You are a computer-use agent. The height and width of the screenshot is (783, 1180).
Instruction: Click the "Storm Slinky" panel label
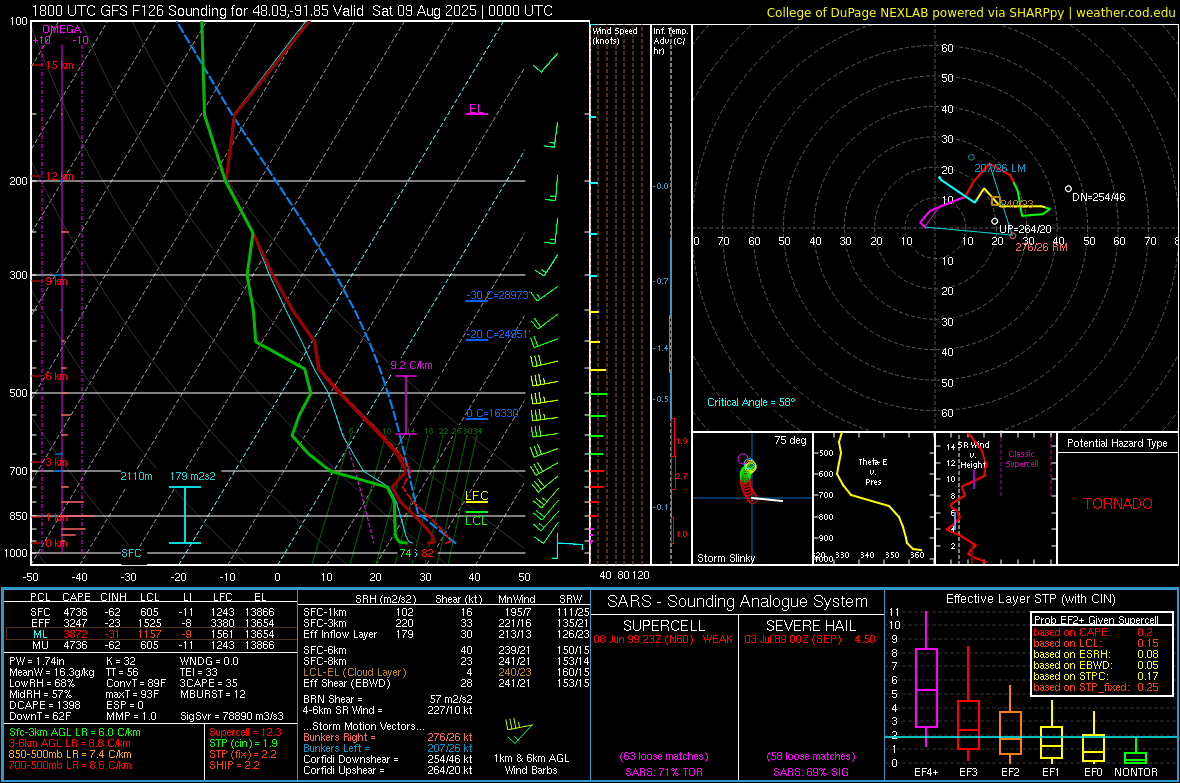(725, 558)
